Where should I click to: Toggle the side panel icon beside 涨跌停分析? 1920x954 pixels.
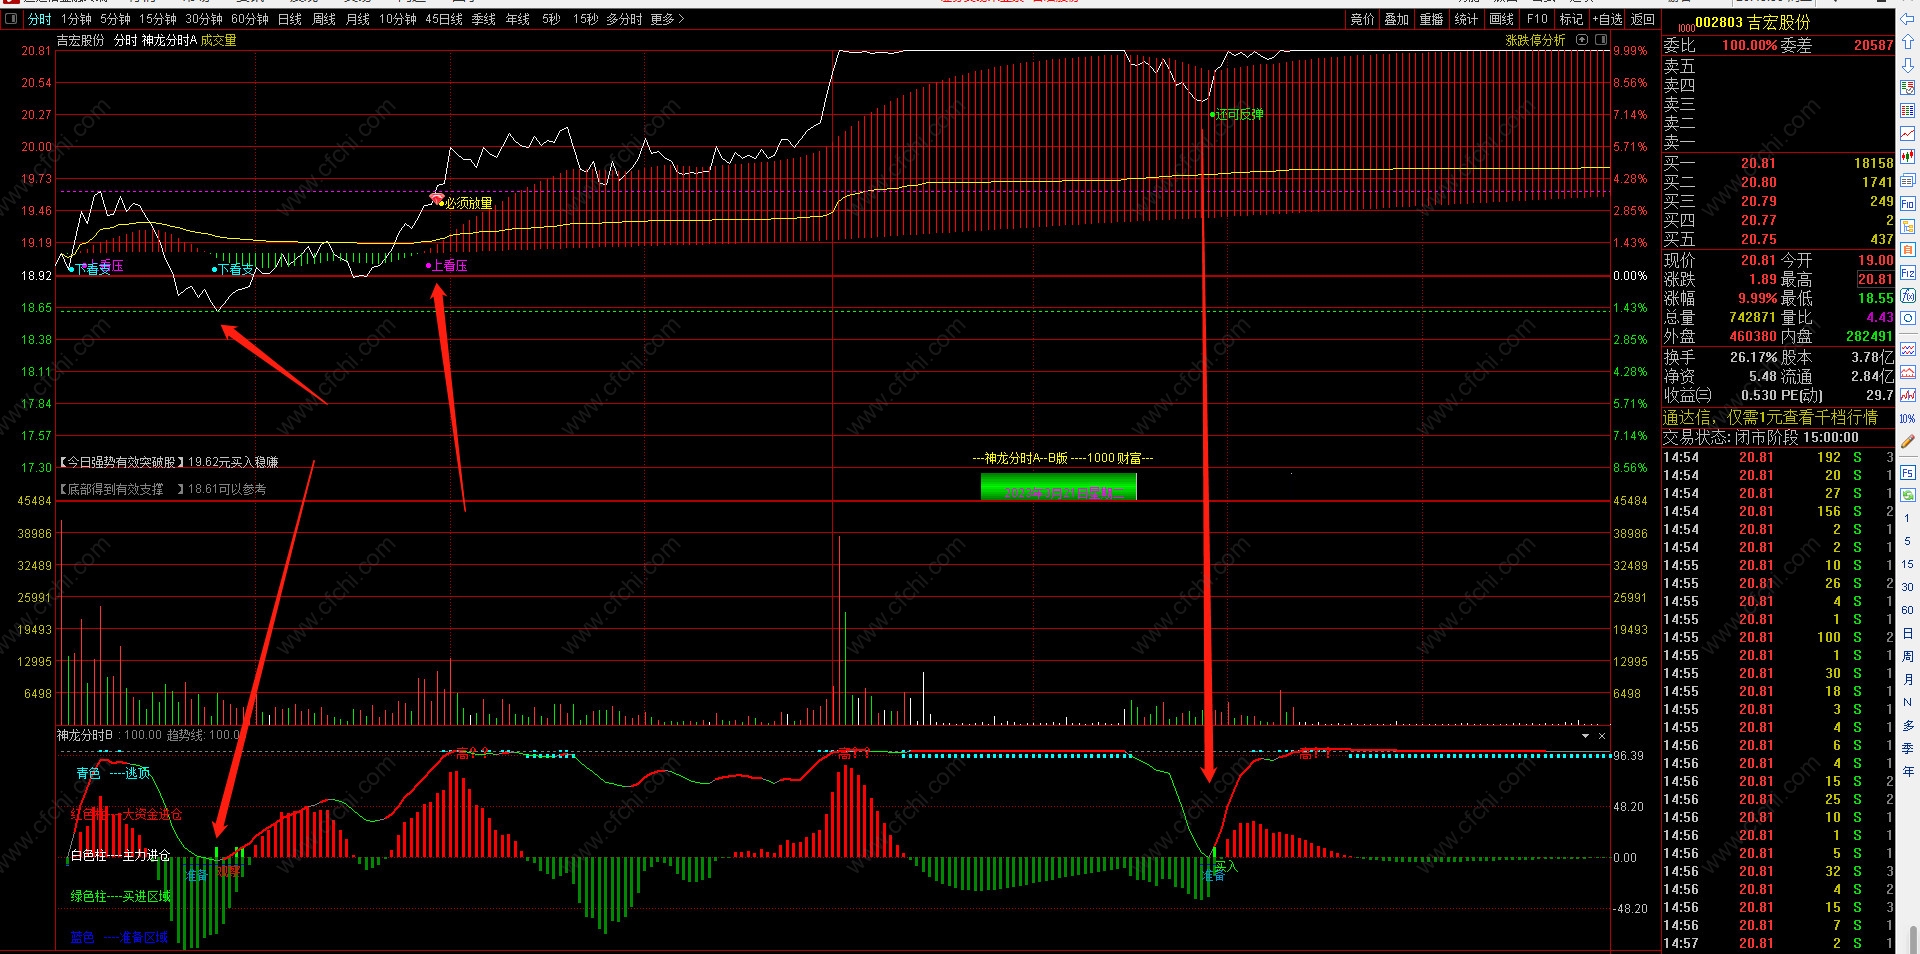pyautogui.click(x=1601, y=40)
